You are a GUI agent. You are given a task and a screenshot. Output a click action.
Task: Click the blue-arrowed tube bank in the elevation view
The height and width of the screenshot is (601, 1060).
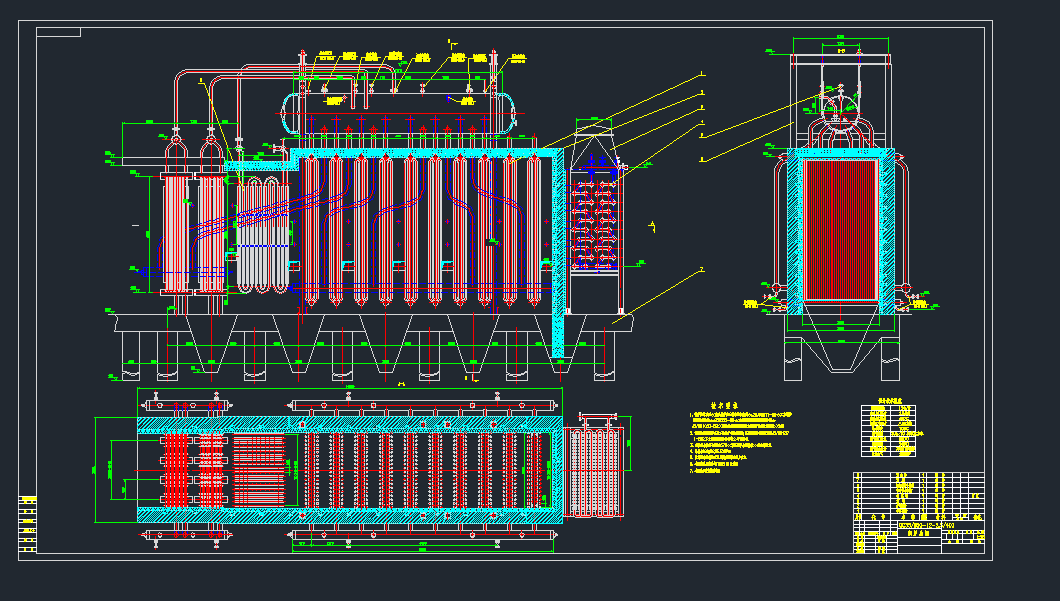point(598,220)
